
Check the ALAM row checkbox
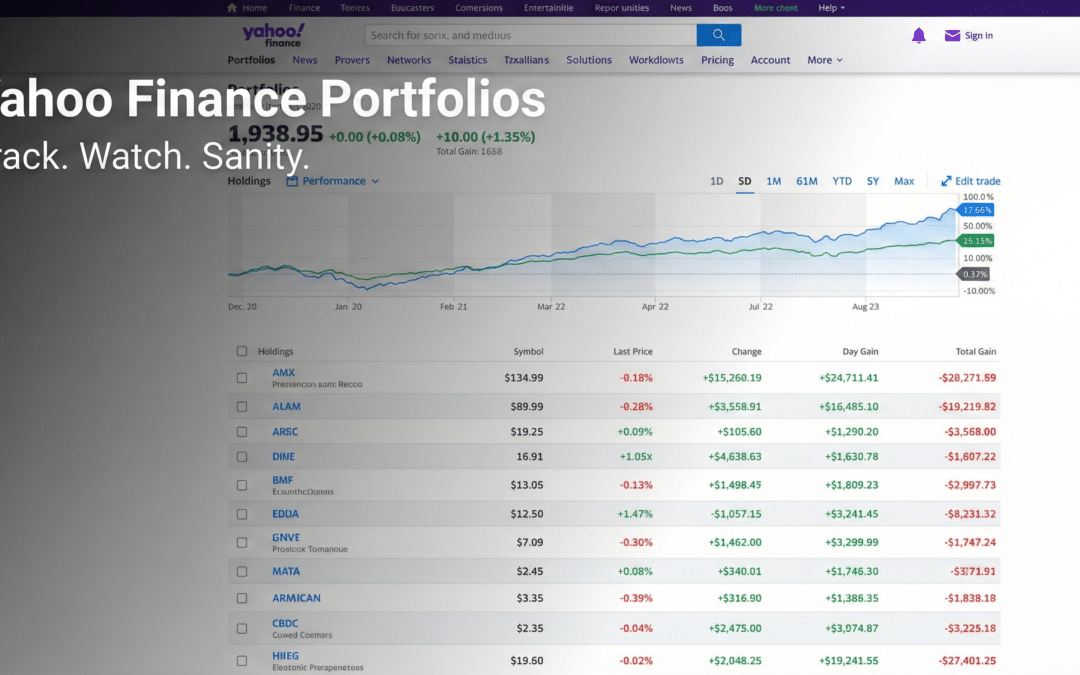click(242, 407)
